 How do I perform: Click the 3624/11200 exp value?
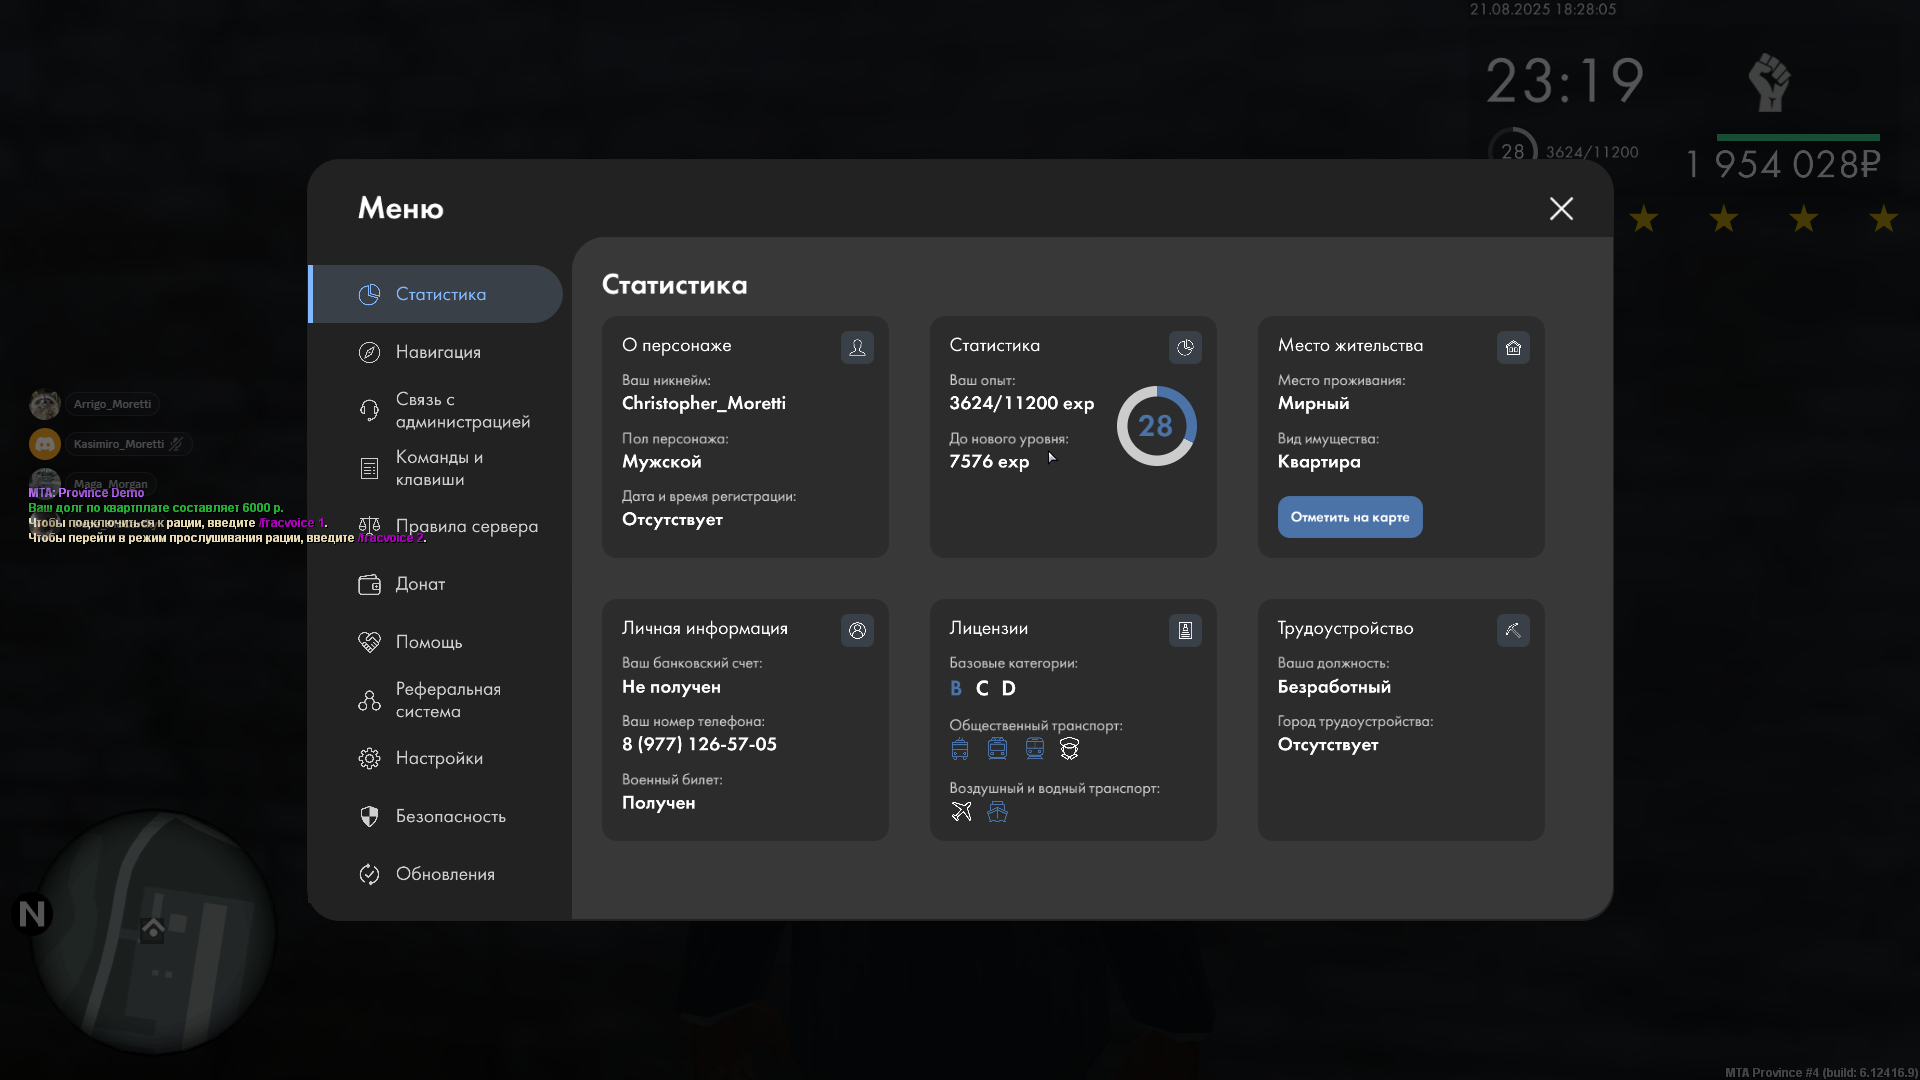click(1021, 403)
